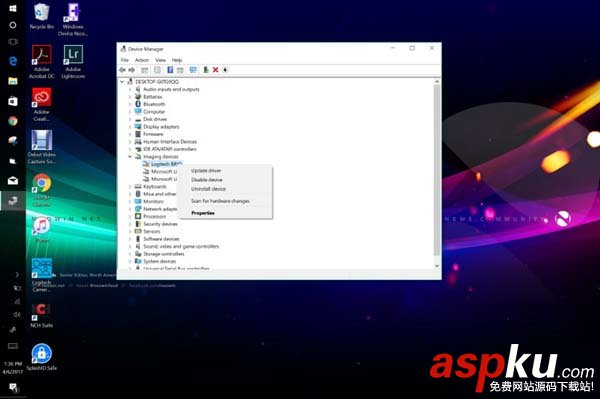Expand the Audio inputs and outputs chevron
This screenshot has width=600, height=399.
[130, 89]
